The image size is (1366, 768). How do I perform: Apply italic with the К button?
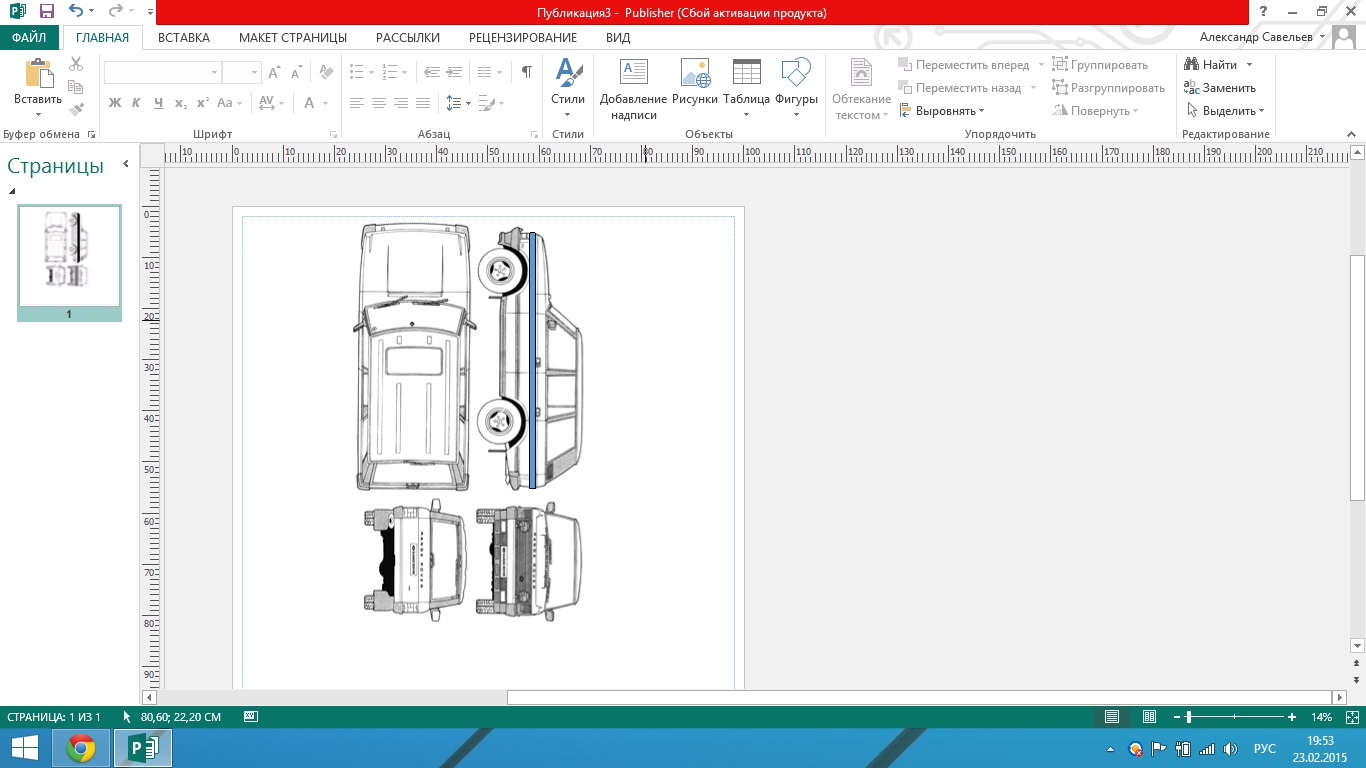(x=136, y=103)
